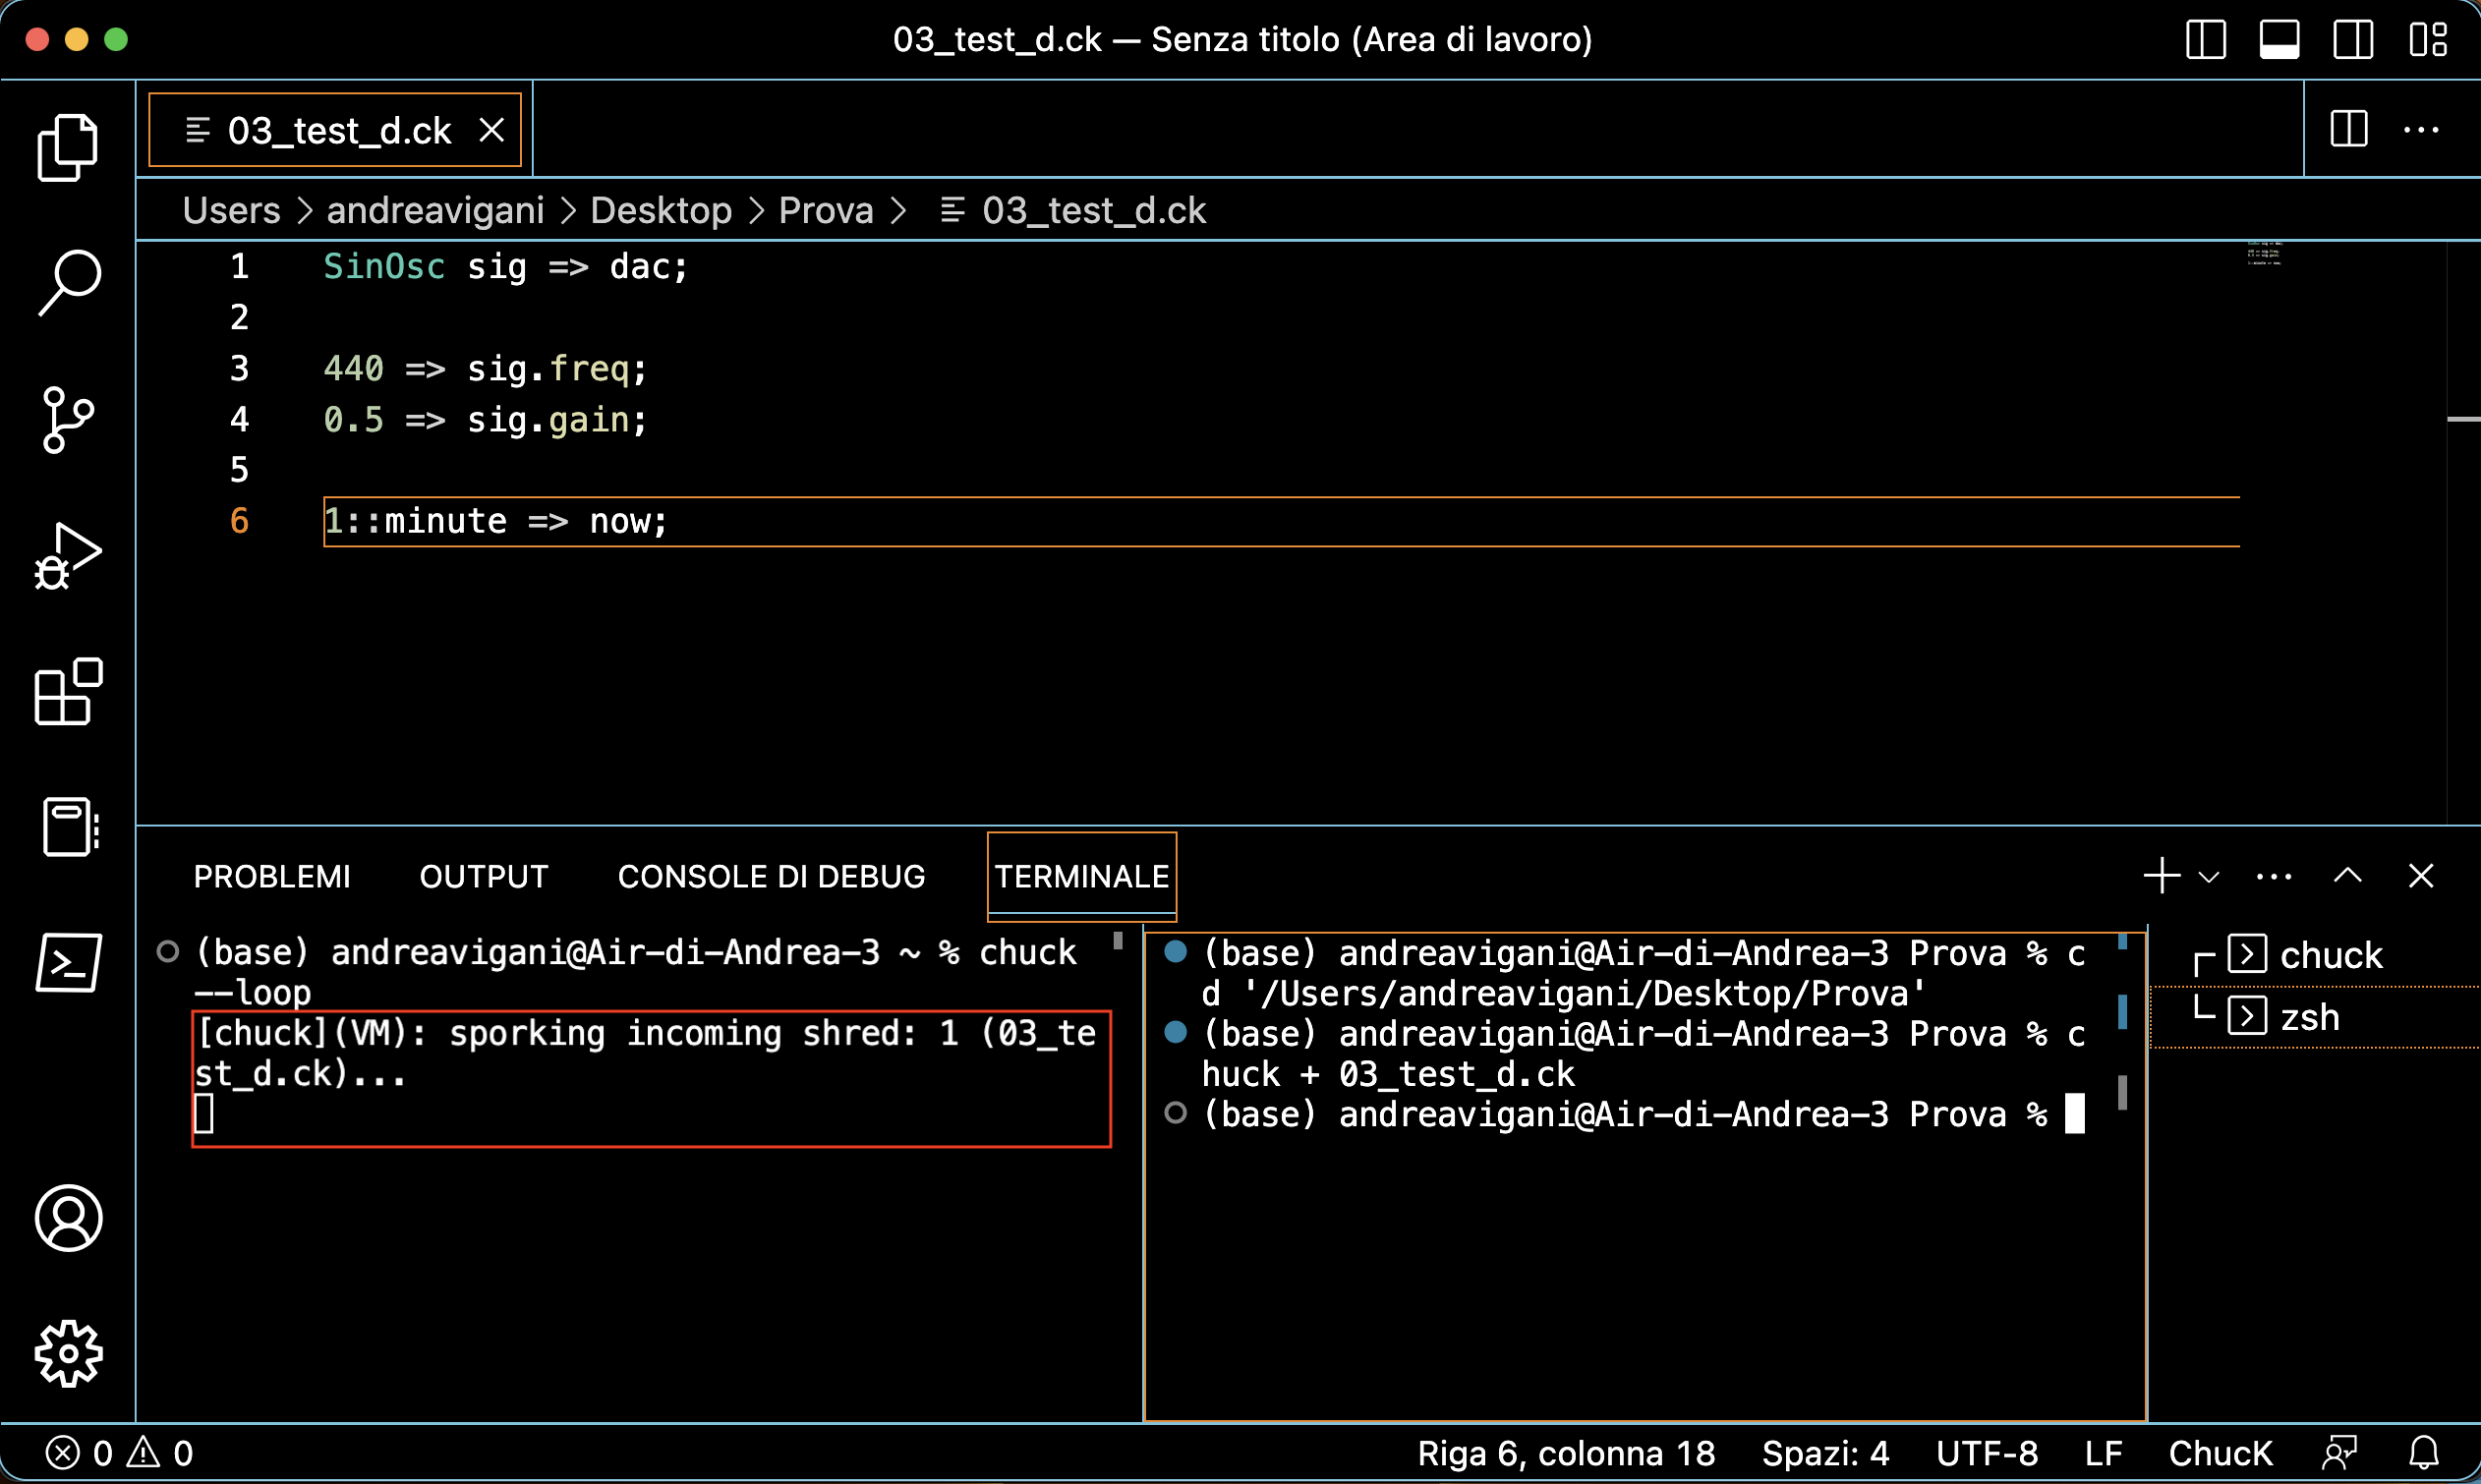Create a new terminal with plus icon
This screenshot has height=1484, width=2481.
point(2161,876)
